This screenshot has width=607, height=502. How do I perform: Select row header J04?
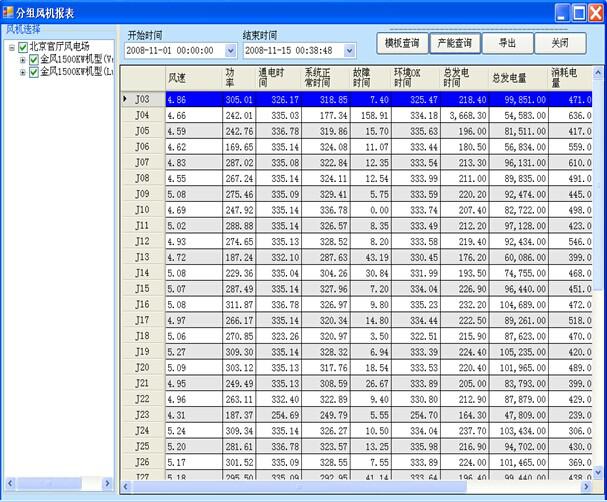(x=143, y=115)
